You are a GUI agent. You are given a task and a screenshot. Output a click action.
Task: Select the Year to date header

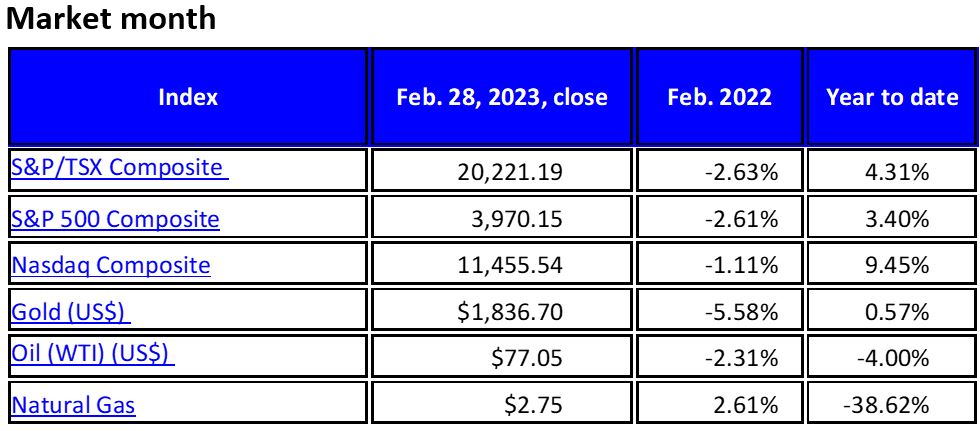(893, 97)
